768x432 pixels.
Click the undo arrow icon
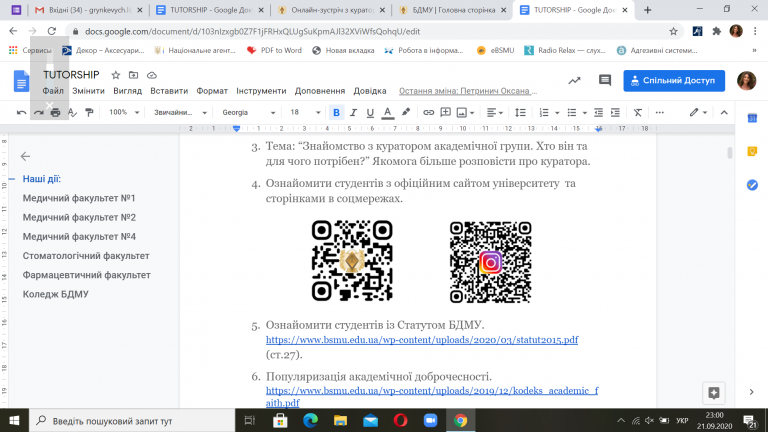coord(21,113)
